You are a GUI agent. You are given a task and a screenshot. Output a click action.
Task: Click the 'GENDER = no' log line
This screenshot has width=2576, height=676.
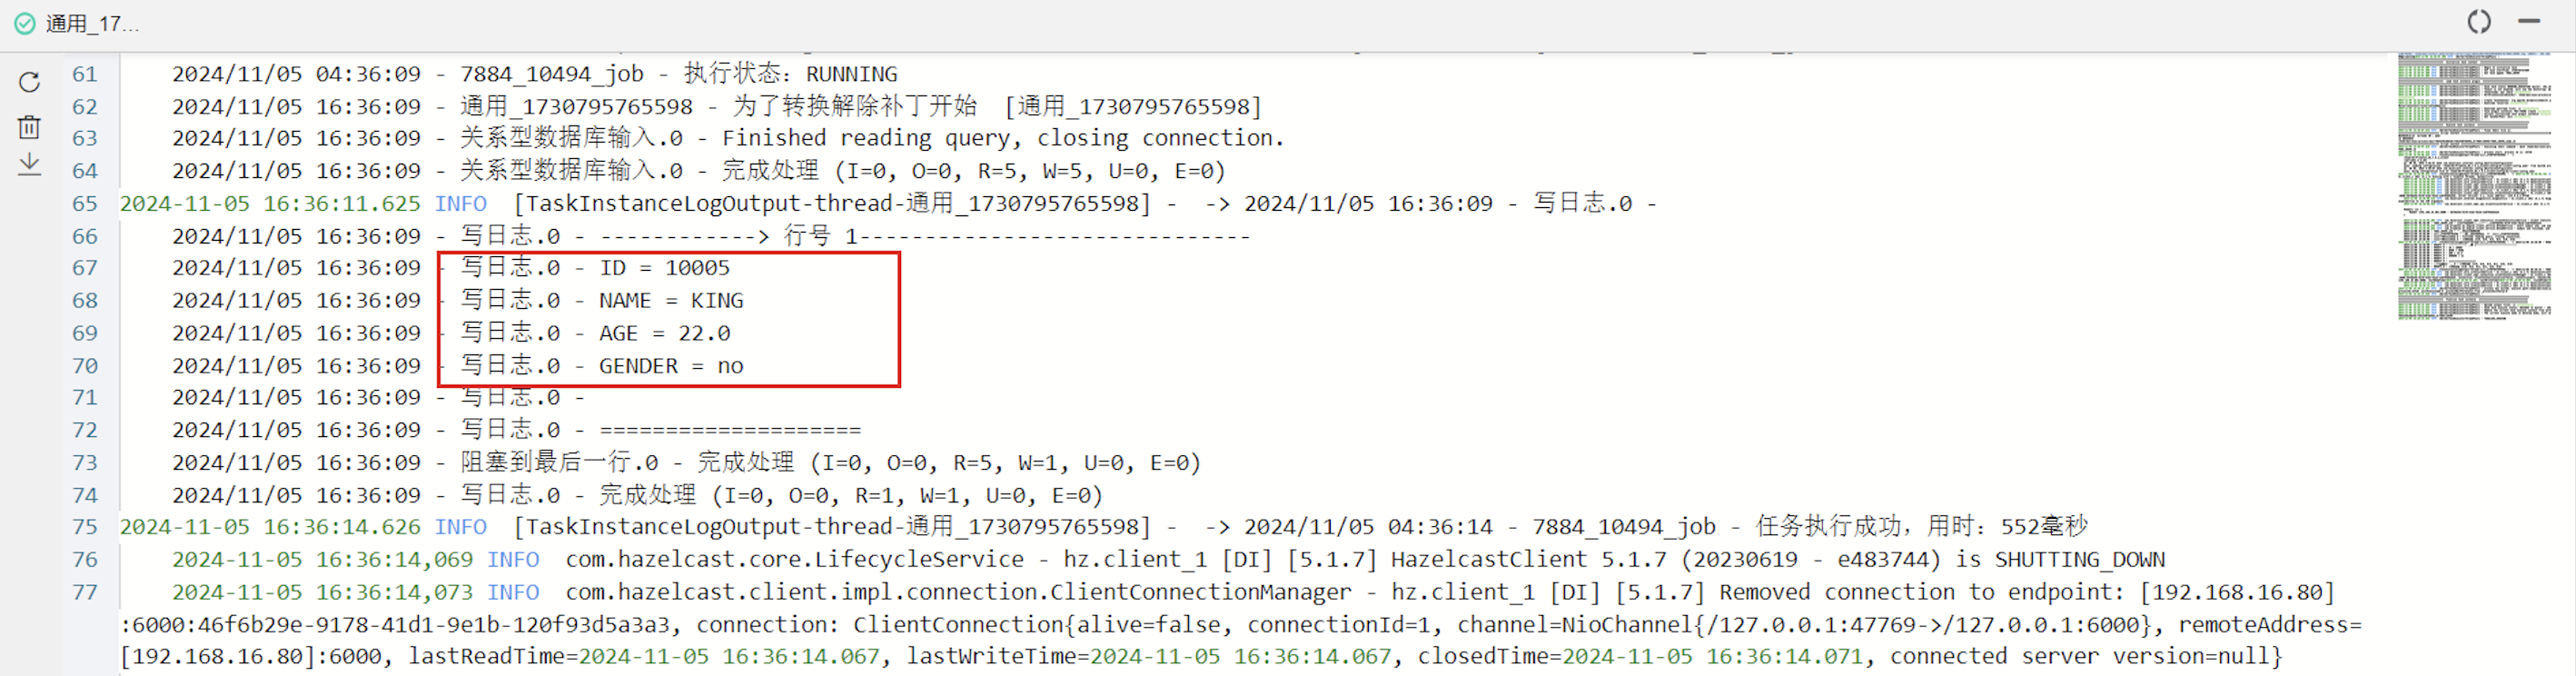[x=671, y=366]
